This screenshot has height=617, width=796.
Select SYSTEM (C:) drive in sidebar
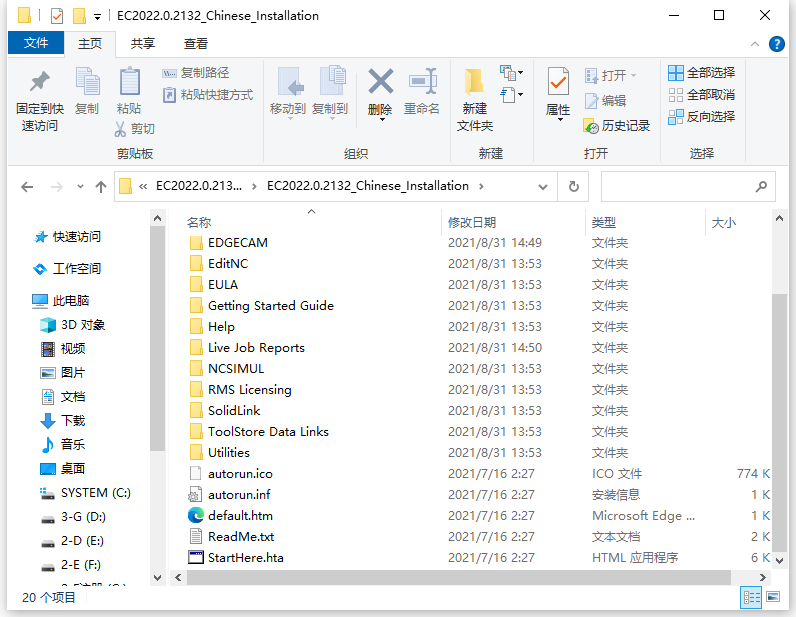coord(85,493)
